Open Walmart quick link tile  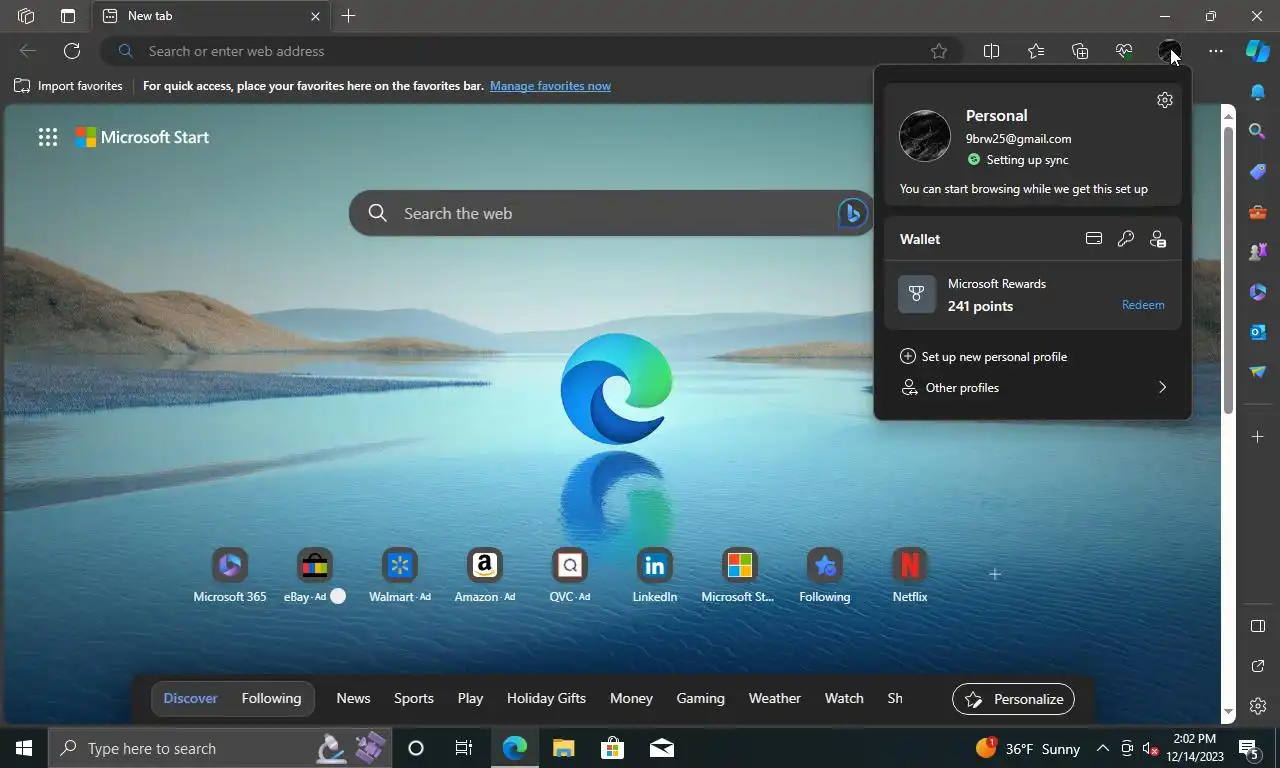point(400,577)
